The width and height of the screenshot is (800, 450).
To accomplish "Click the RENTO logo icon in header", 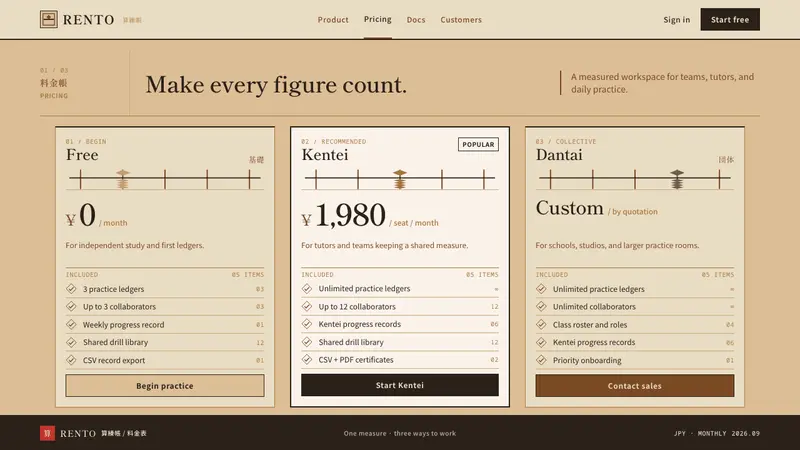I will [48, 19].
